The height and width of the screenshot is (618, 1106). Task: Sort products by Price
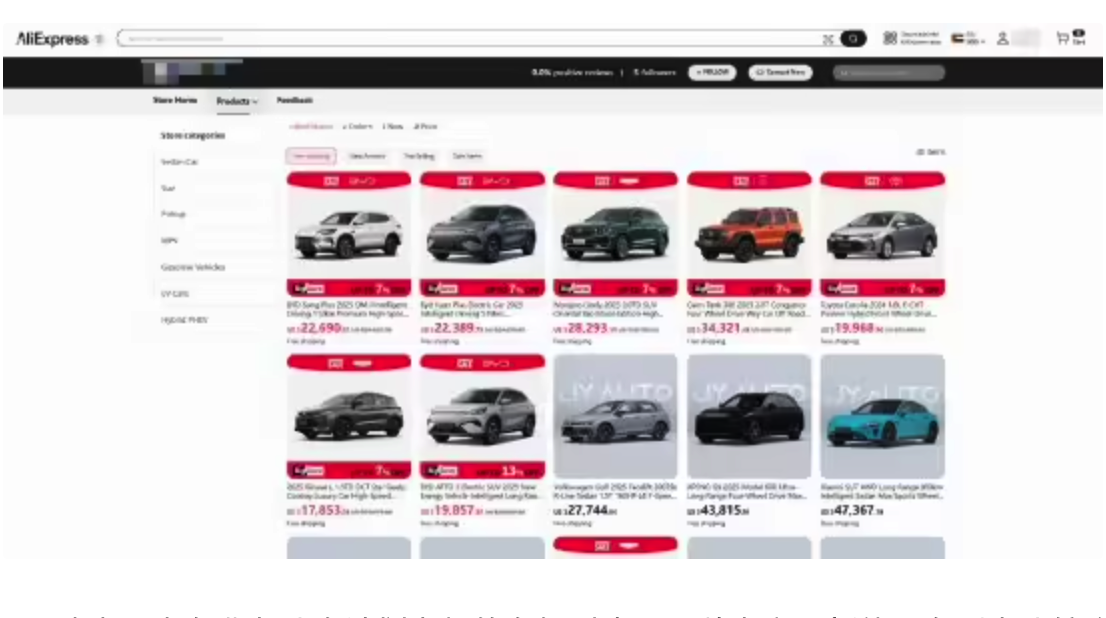pos(425,126)
